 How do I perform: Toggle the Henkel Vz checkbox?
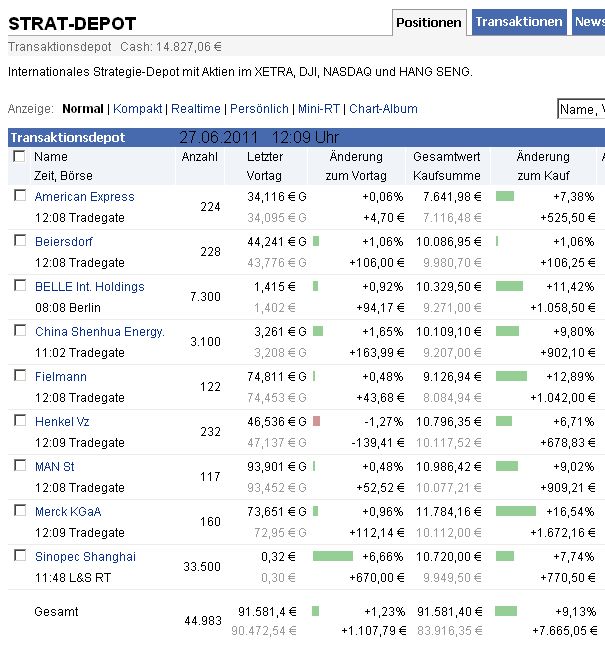(x=20, y=421)
